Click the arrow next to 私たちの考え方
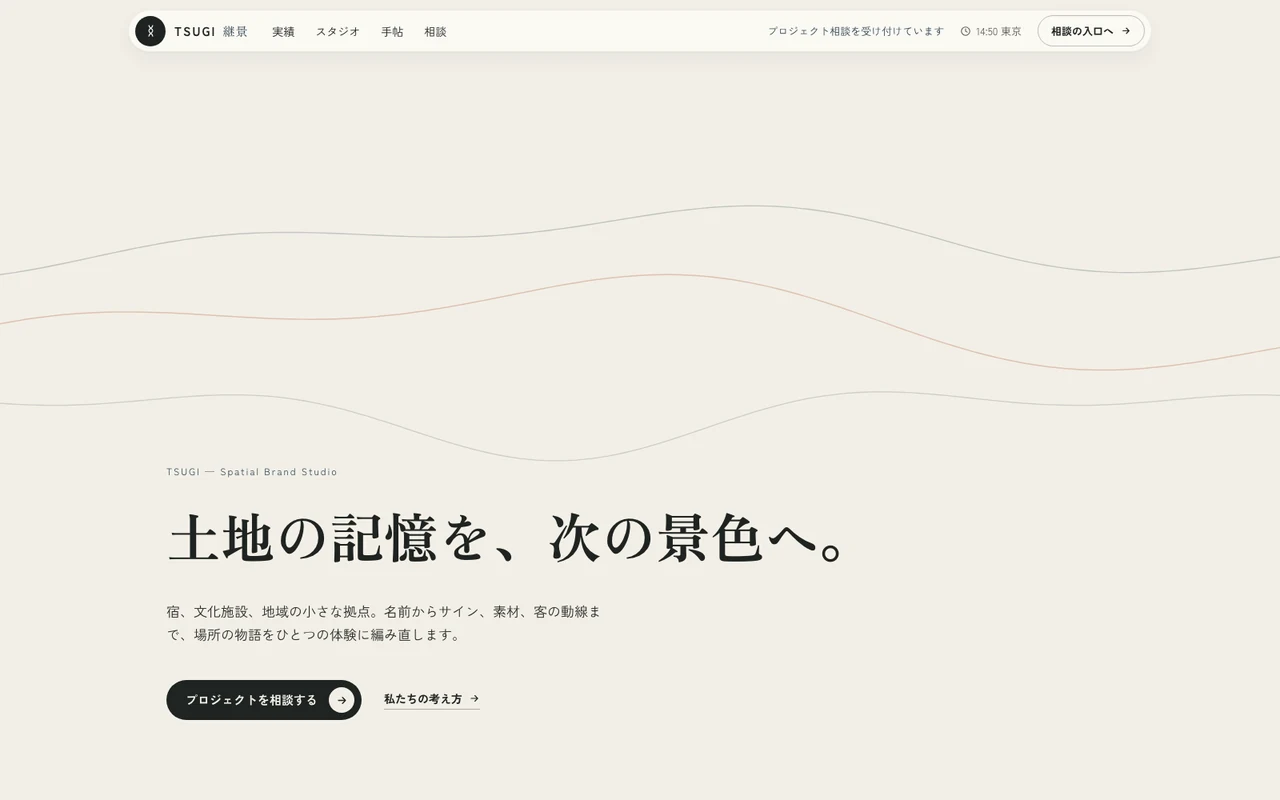Image resolution: width=1280 pixels, height=800 pixels. 474,699
